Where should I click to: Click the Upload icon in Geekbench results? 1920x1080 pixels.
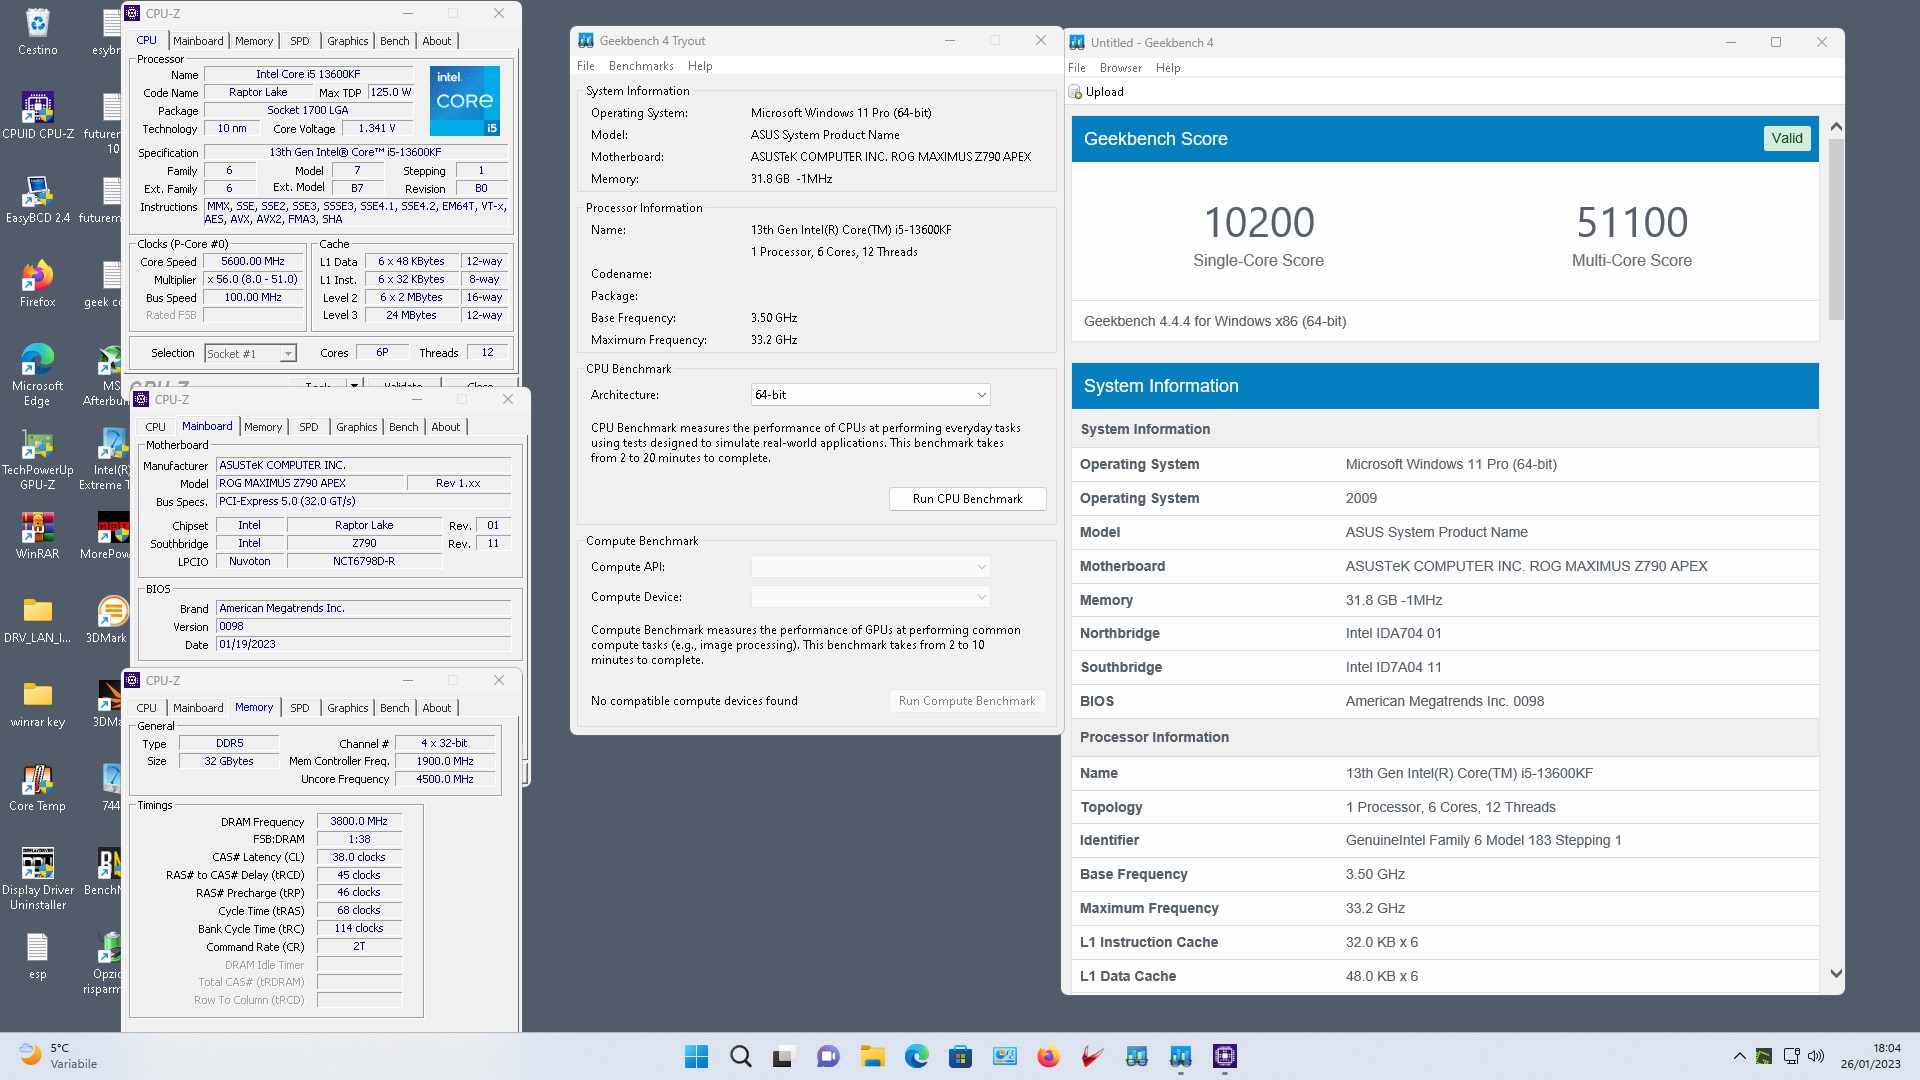(x=1076, y=92)
